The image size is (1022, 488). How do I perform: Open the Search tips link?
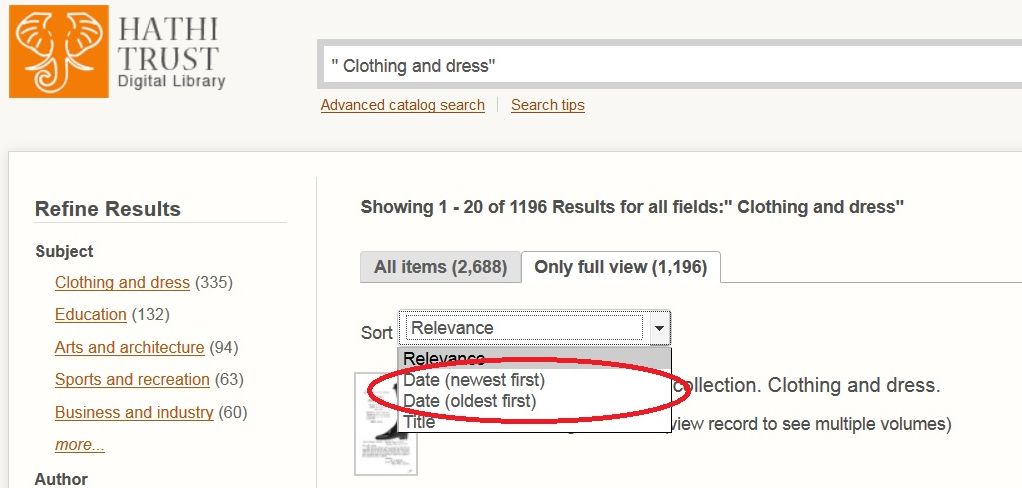(547, 105)
